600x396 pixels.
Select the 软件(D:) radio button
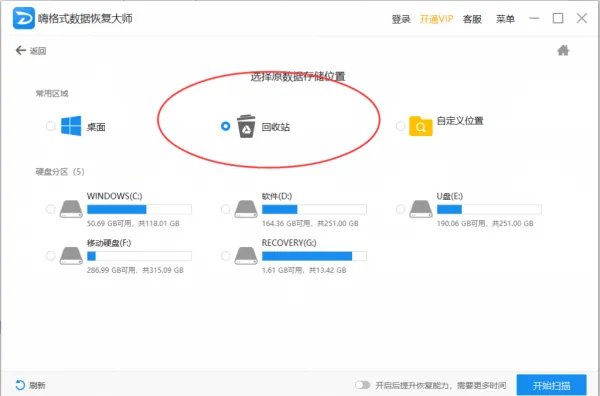click(225, 209)
